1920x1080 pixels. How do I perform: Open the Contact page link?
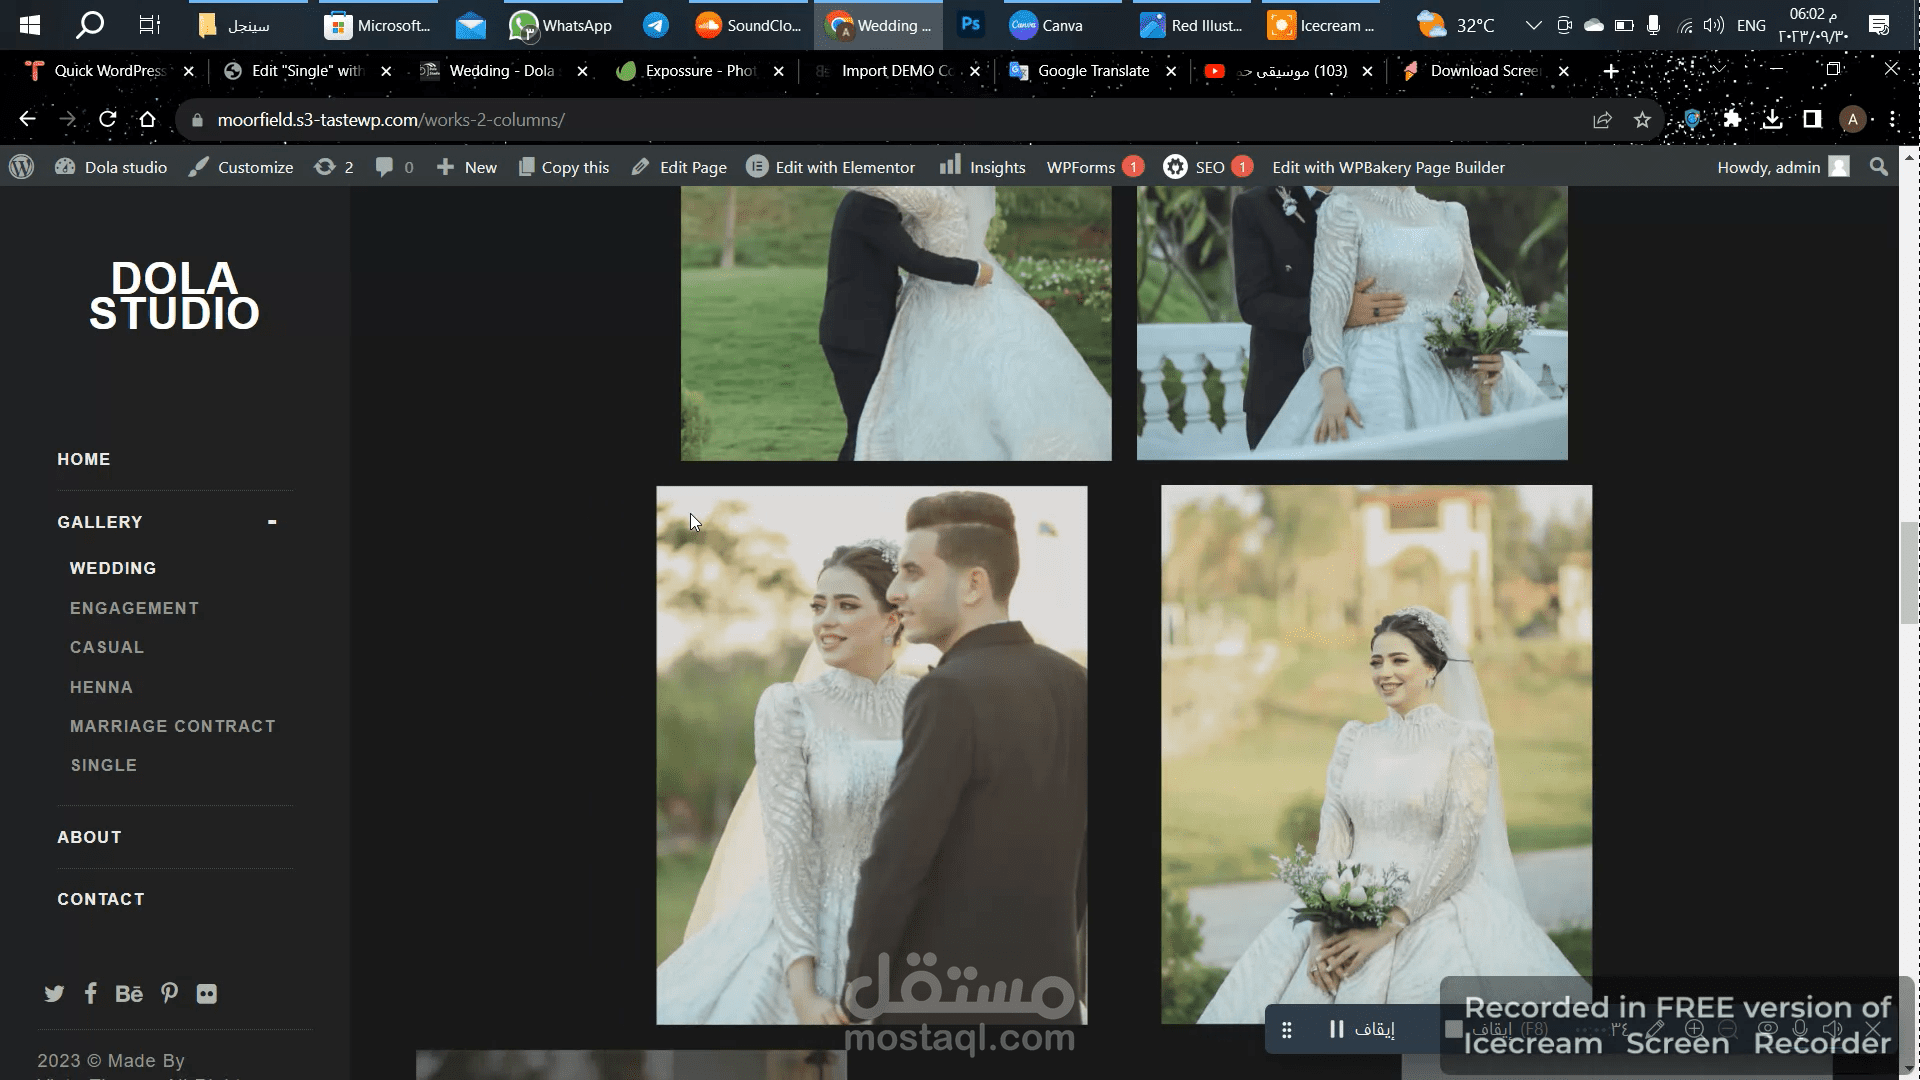point(101,899)
